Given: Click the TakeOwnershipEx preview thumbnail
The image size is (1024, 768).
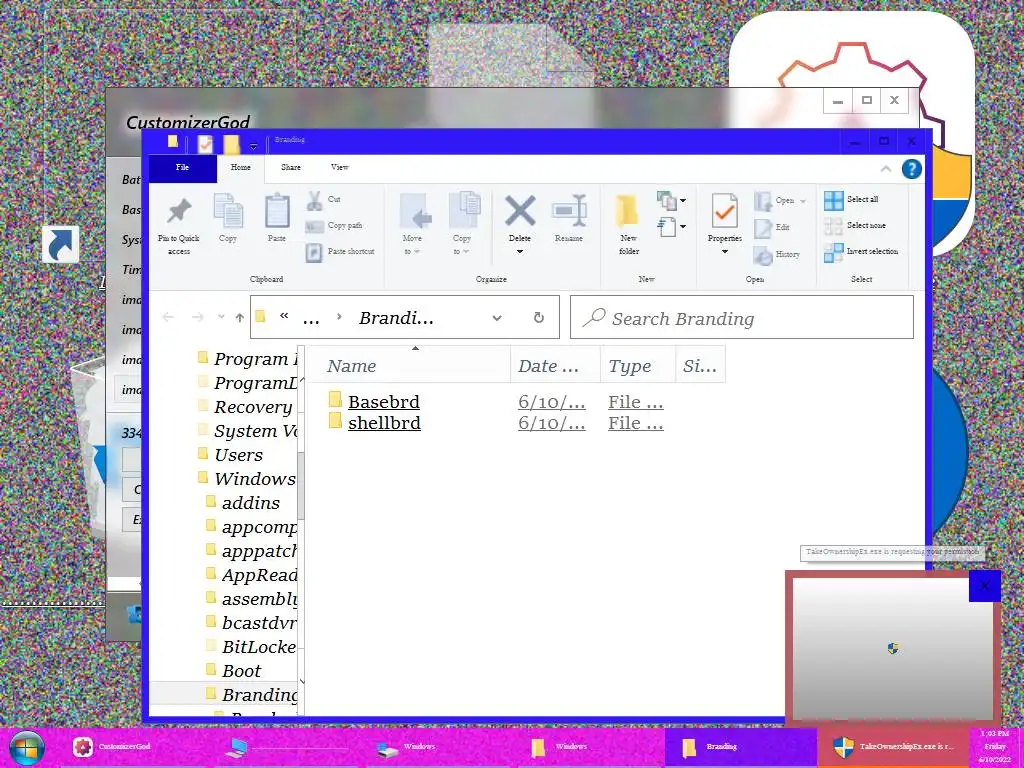Looking at the screenshot, I should click(893, 648).
